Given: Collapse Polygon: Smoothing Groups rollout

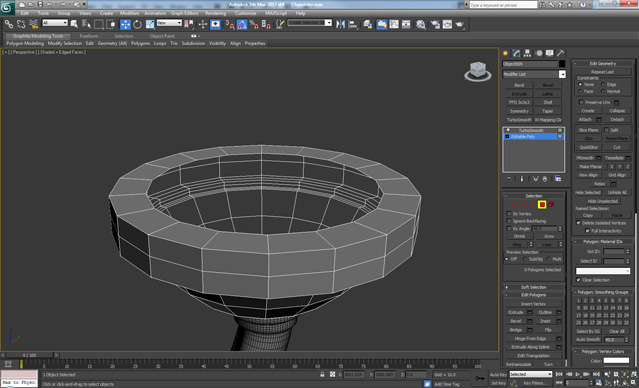Looking at the screenshot, I should pos(603,292).
